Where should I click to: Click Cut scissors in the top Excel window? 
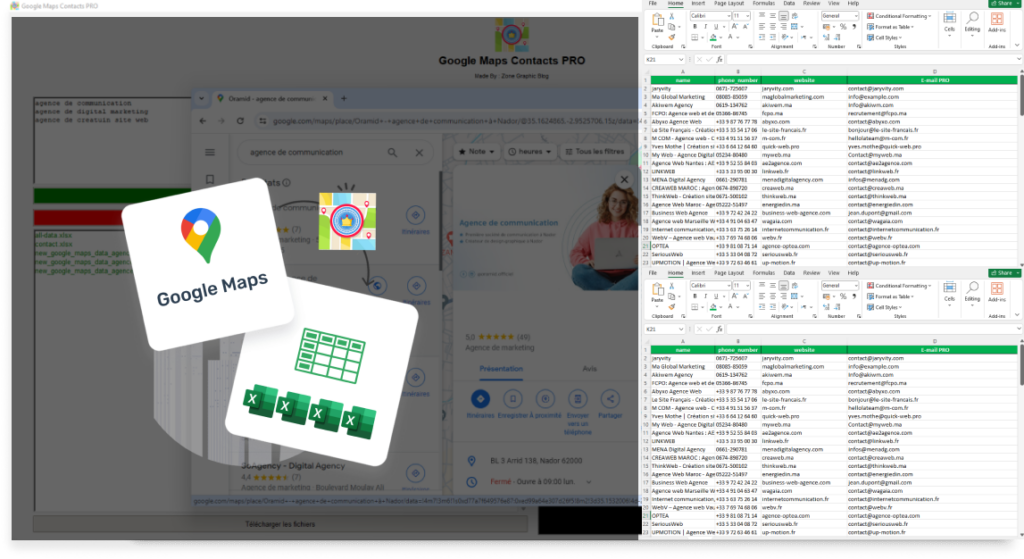(671, 17)
